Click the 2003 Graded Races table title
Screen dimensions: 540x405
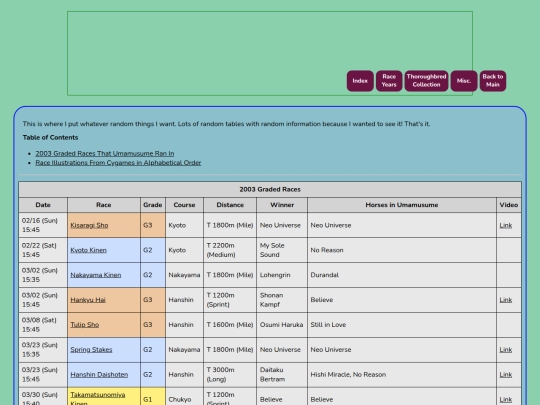click(x=270, y=189)
